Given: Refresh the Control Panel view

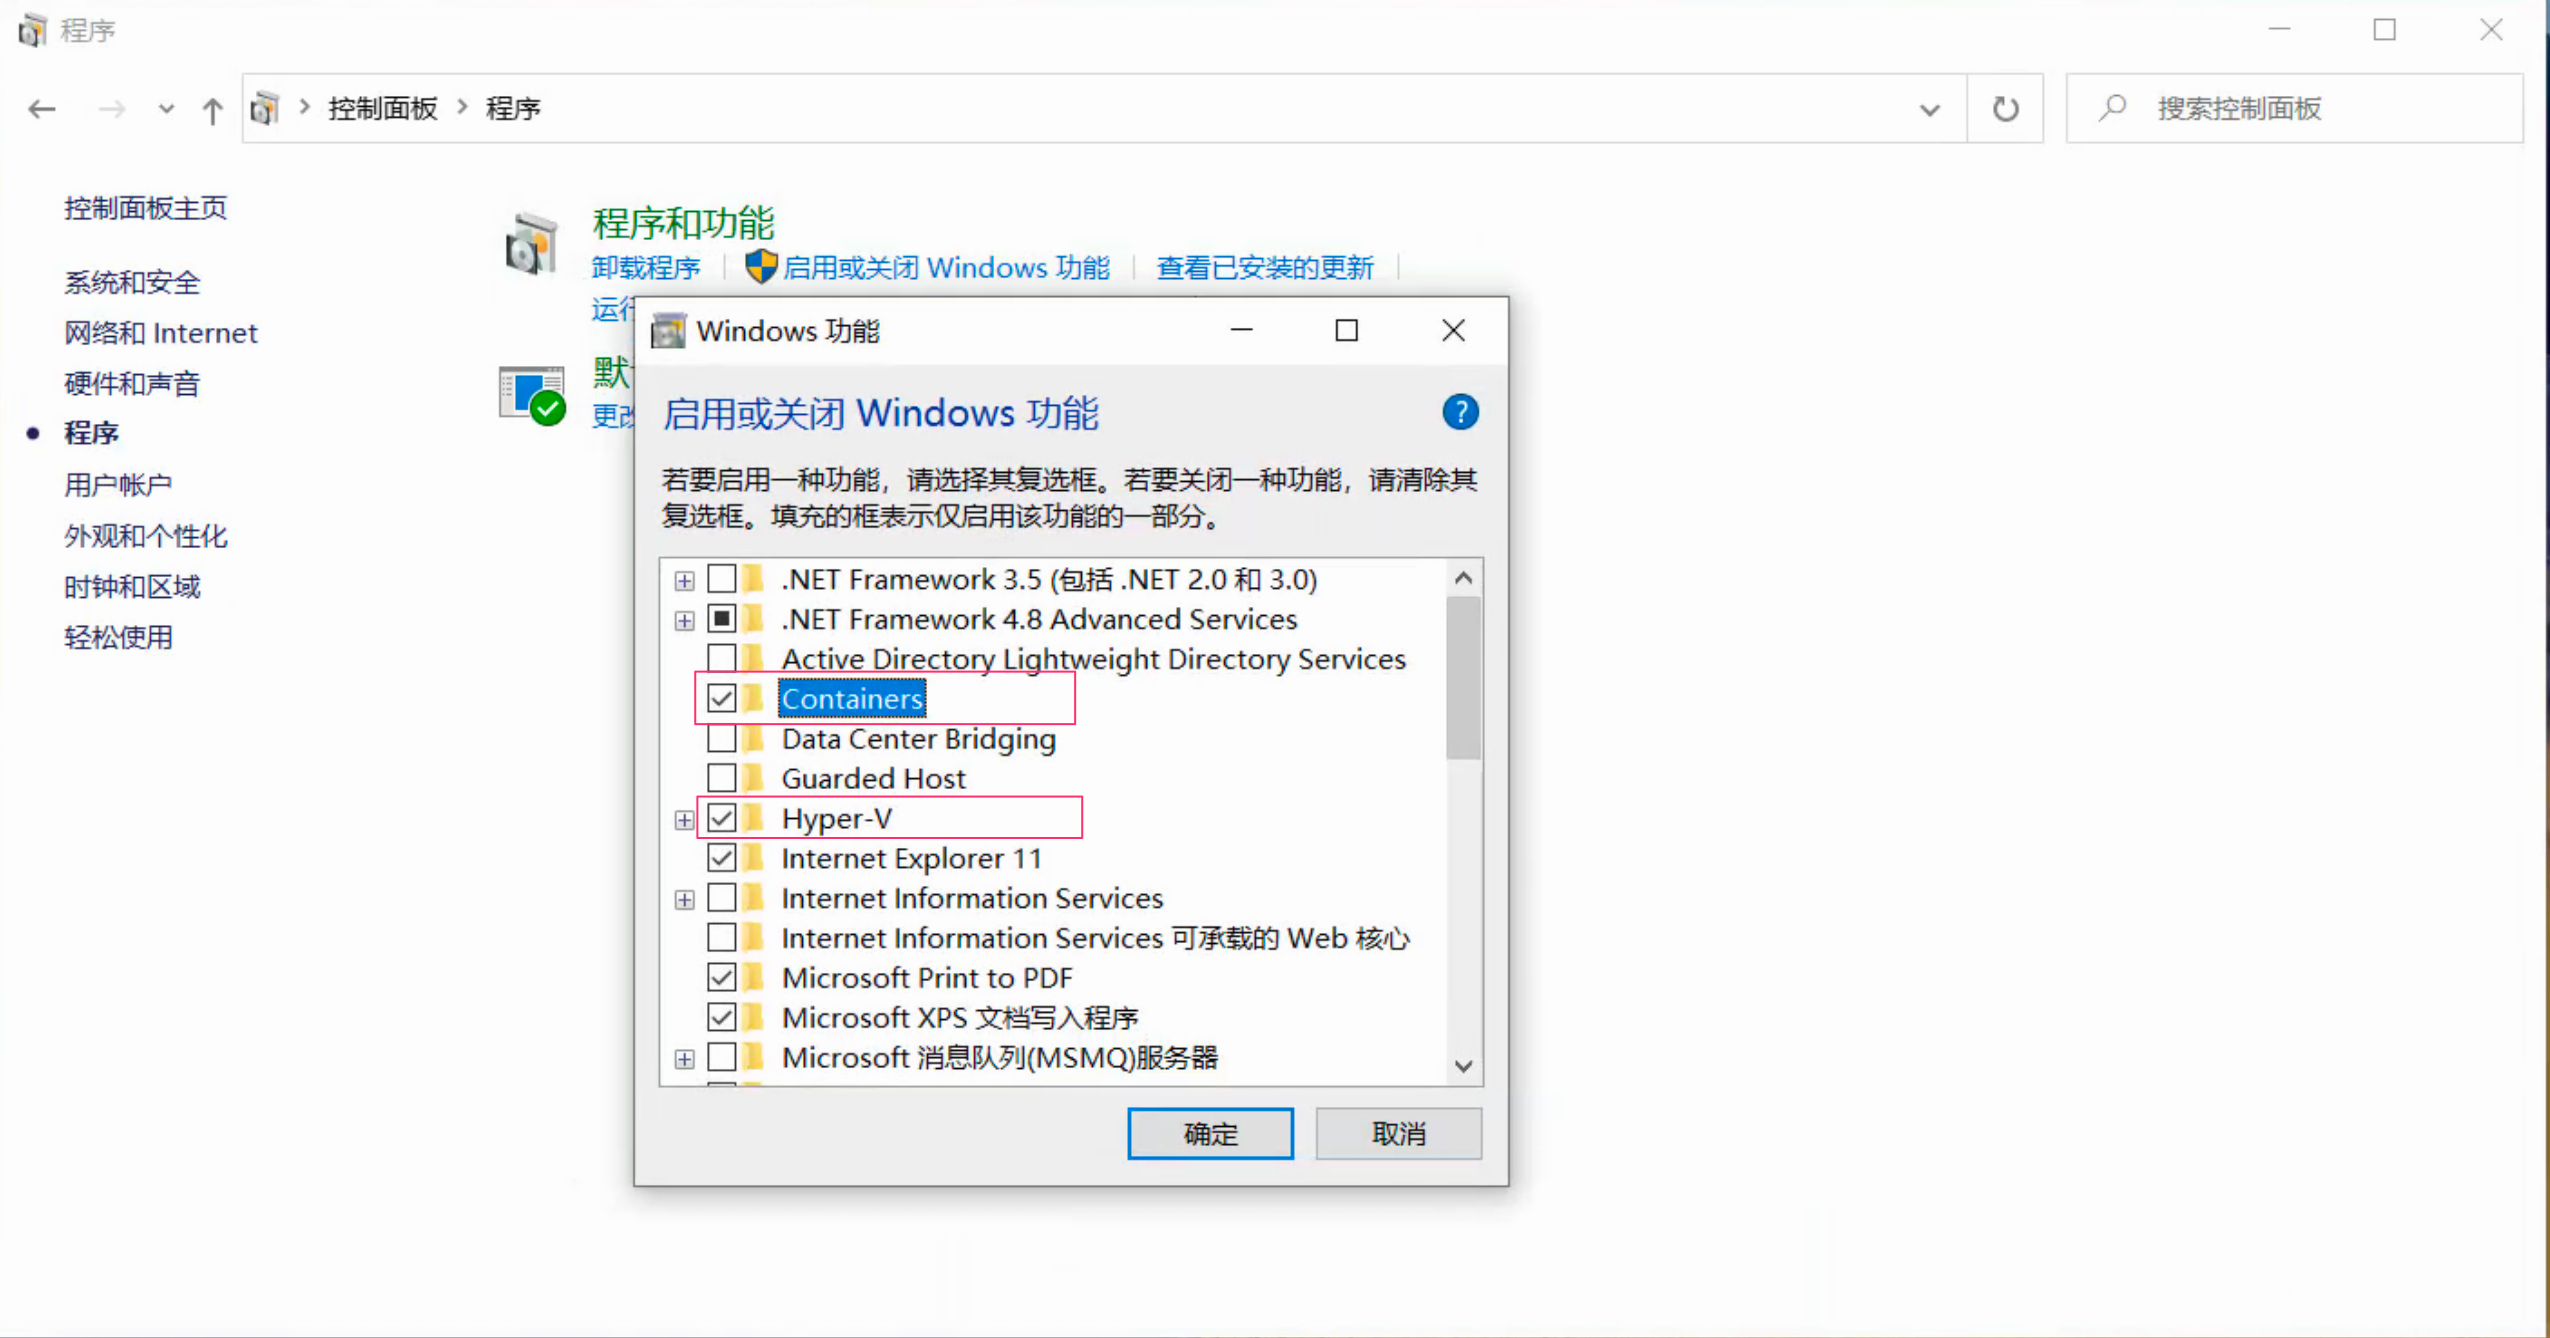Looking at the screenshot, I should [2005, 109].
